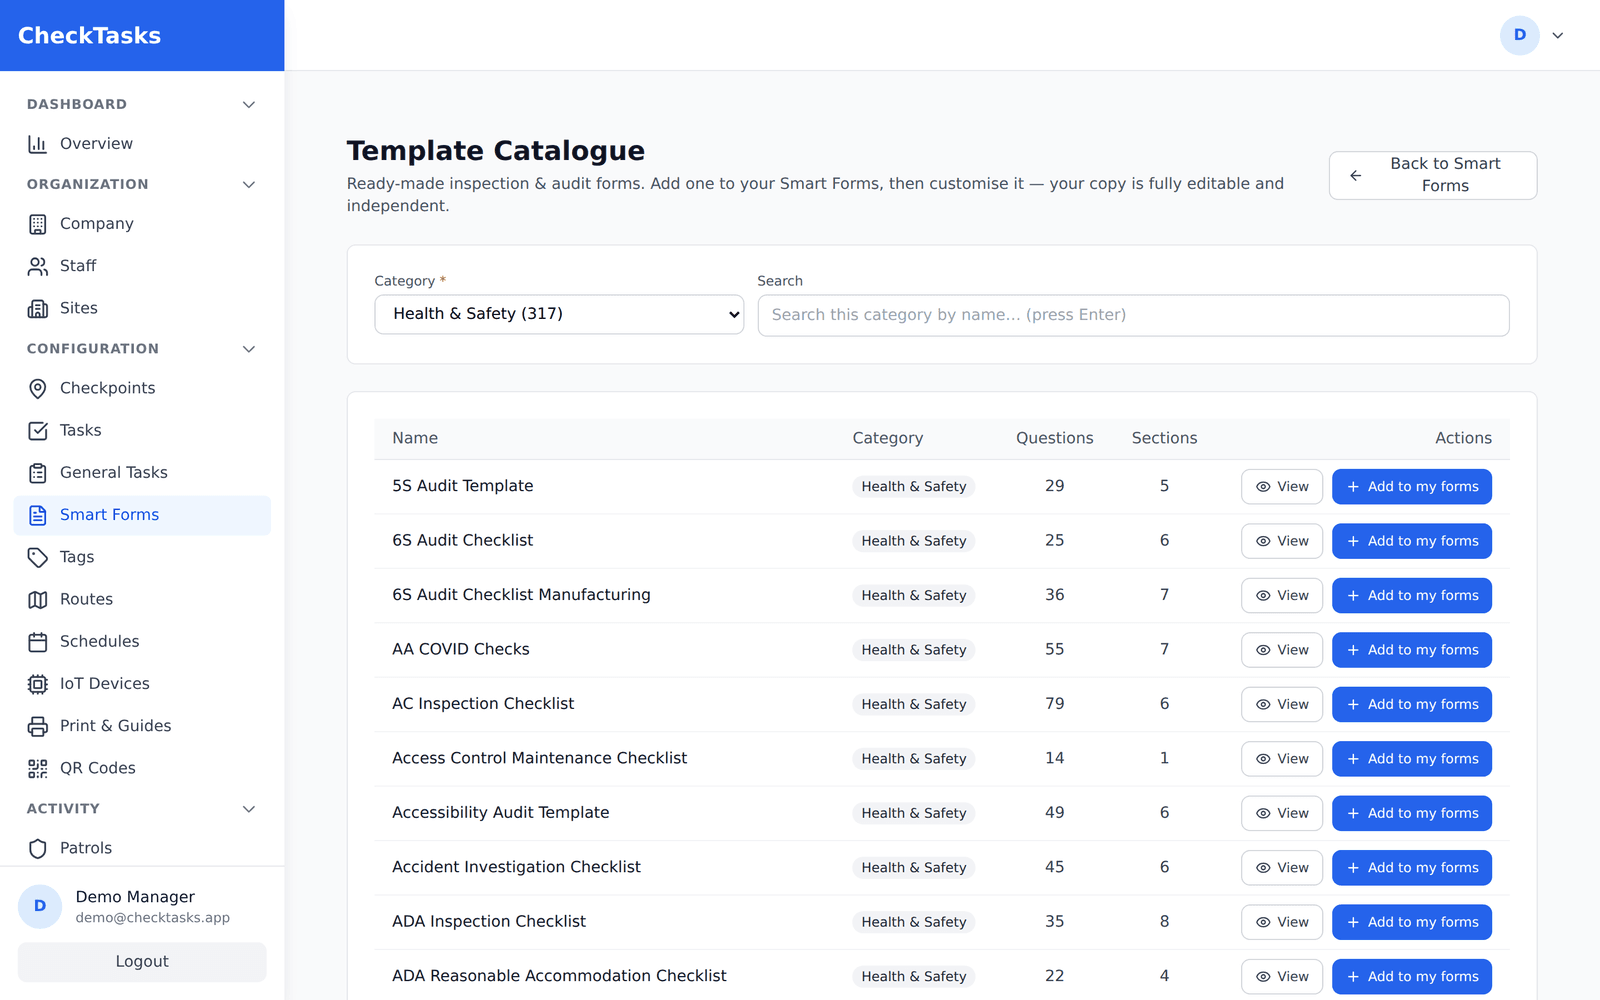Click the Sites building icon
Screen dimensions: 1600x1000
coord(38,308)
